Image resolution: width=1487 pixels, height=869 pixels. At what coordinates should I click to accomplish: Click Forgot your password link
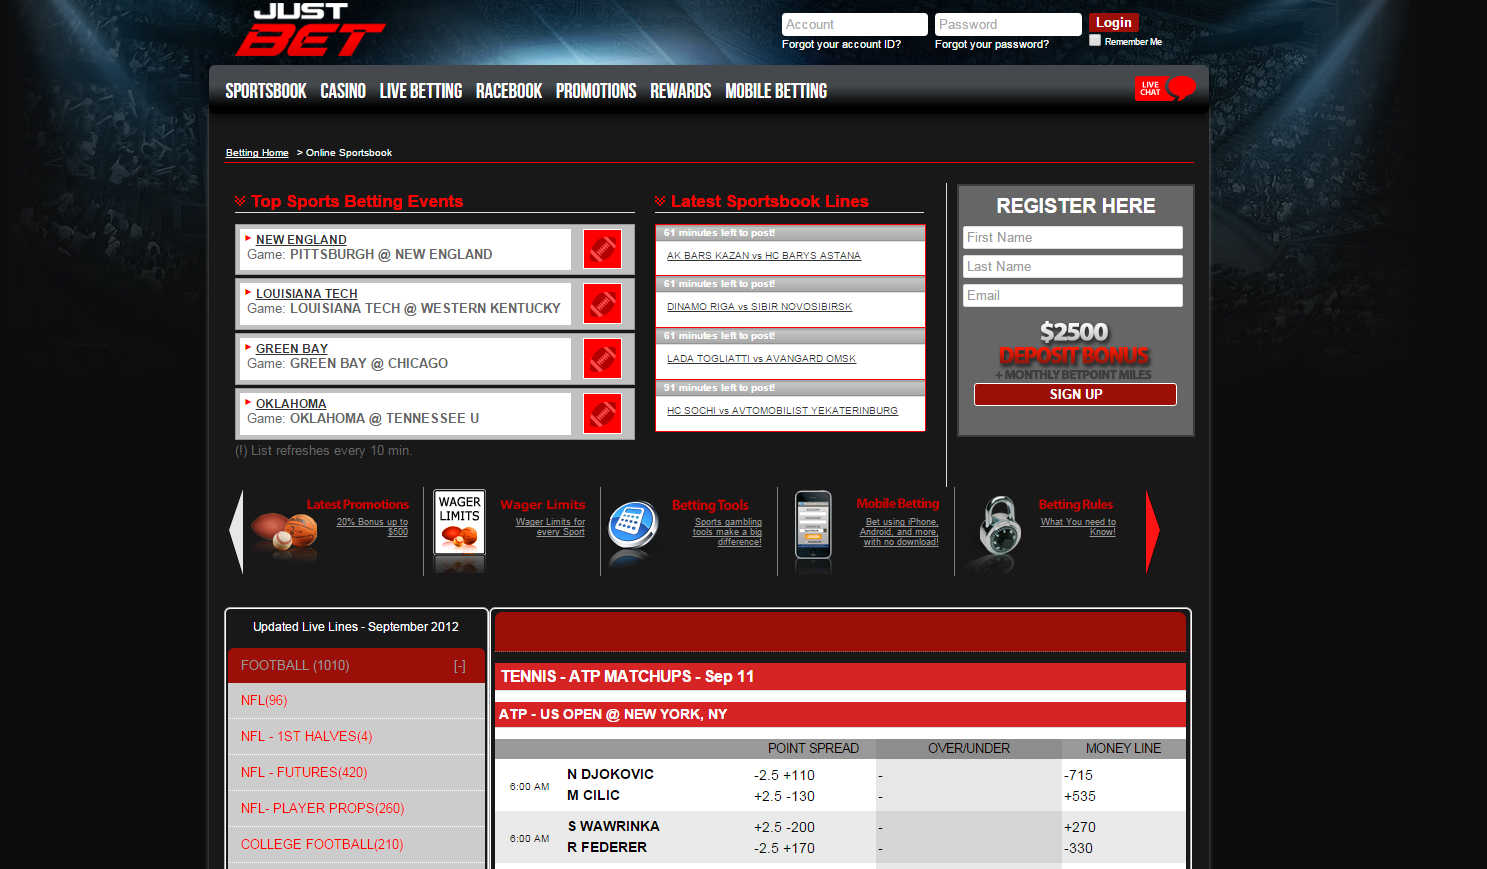click(x=992, y=44)
